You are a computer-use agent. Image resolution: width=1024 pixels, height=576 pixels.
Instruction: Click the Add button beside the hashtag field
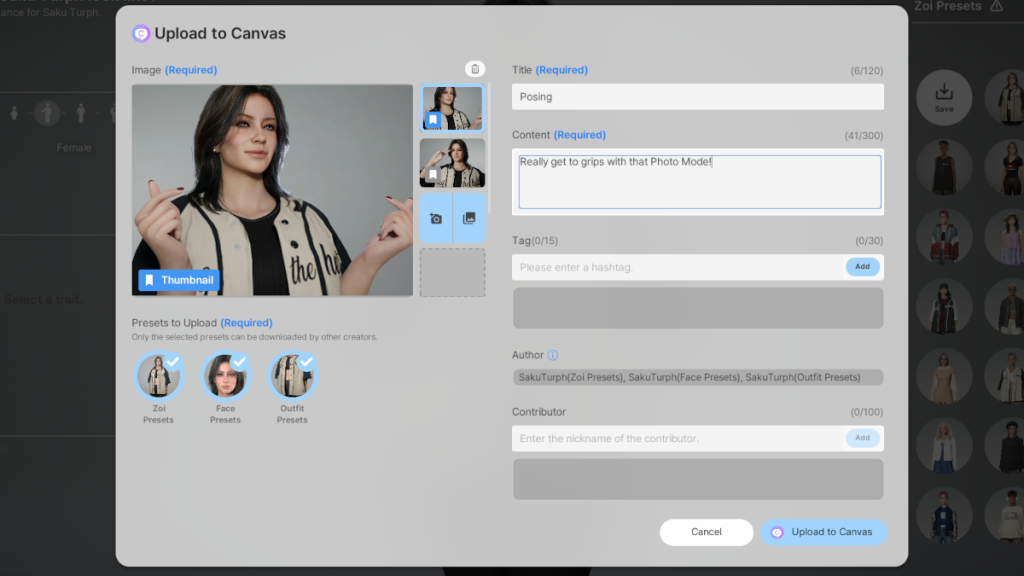click(862, 267)
